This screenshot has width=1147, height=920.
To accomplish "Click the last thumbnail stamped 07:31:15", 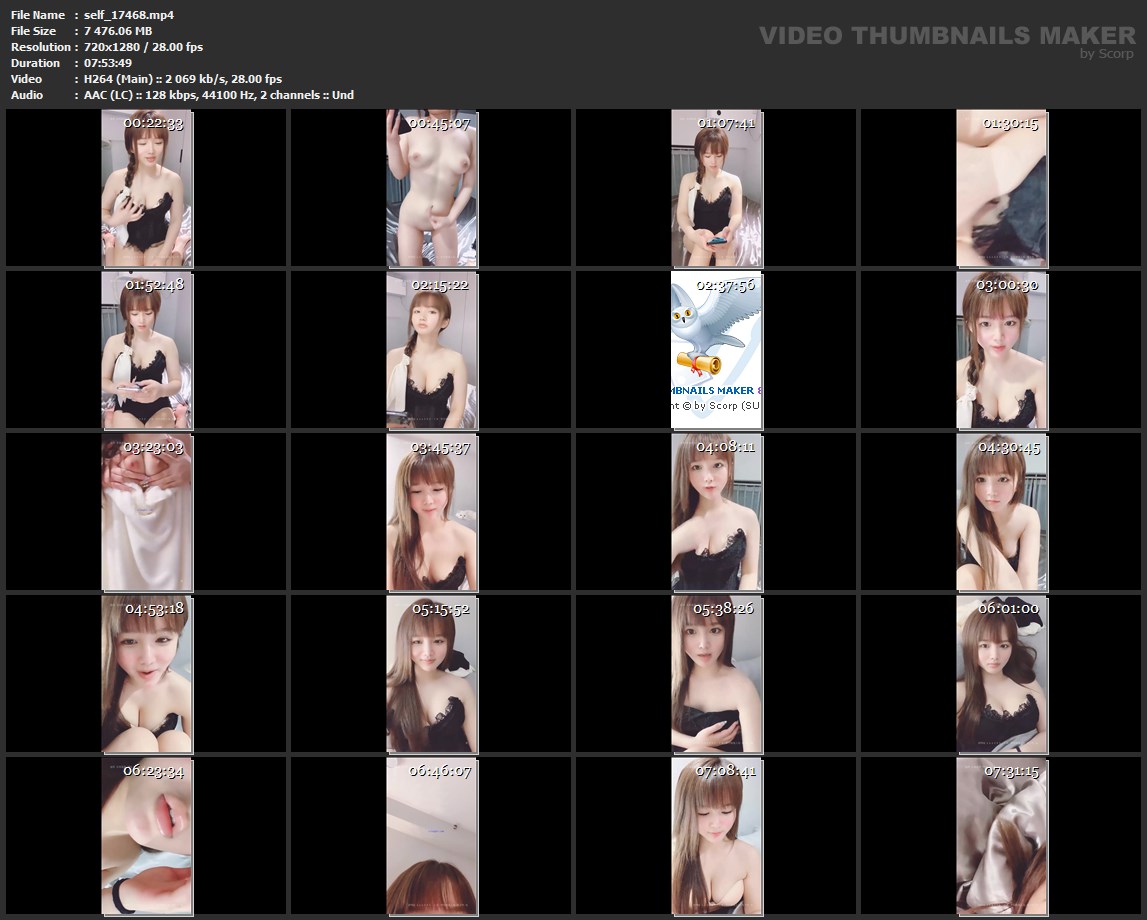I will click(x=1002, y=836).
